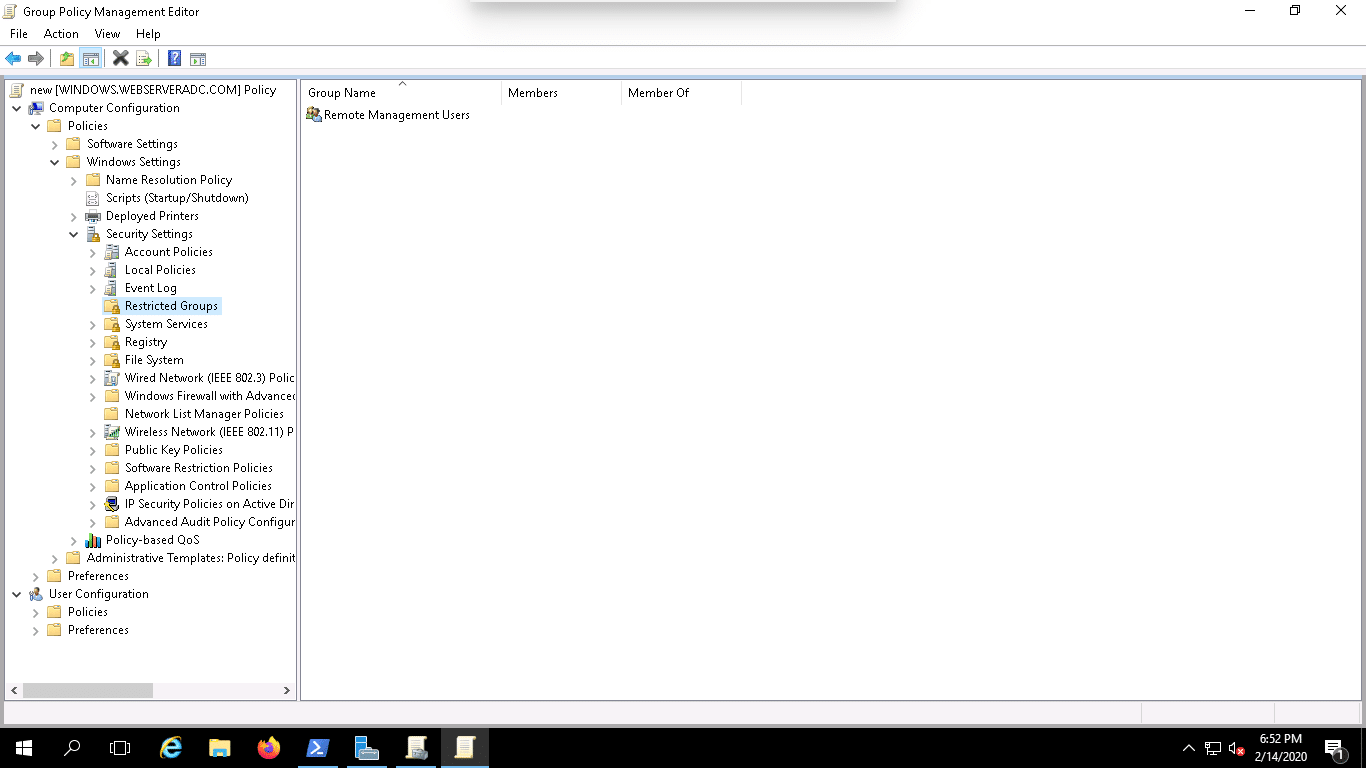Toggle the Show/Hide Action Pane toolbar button

(x=198, y=59)
